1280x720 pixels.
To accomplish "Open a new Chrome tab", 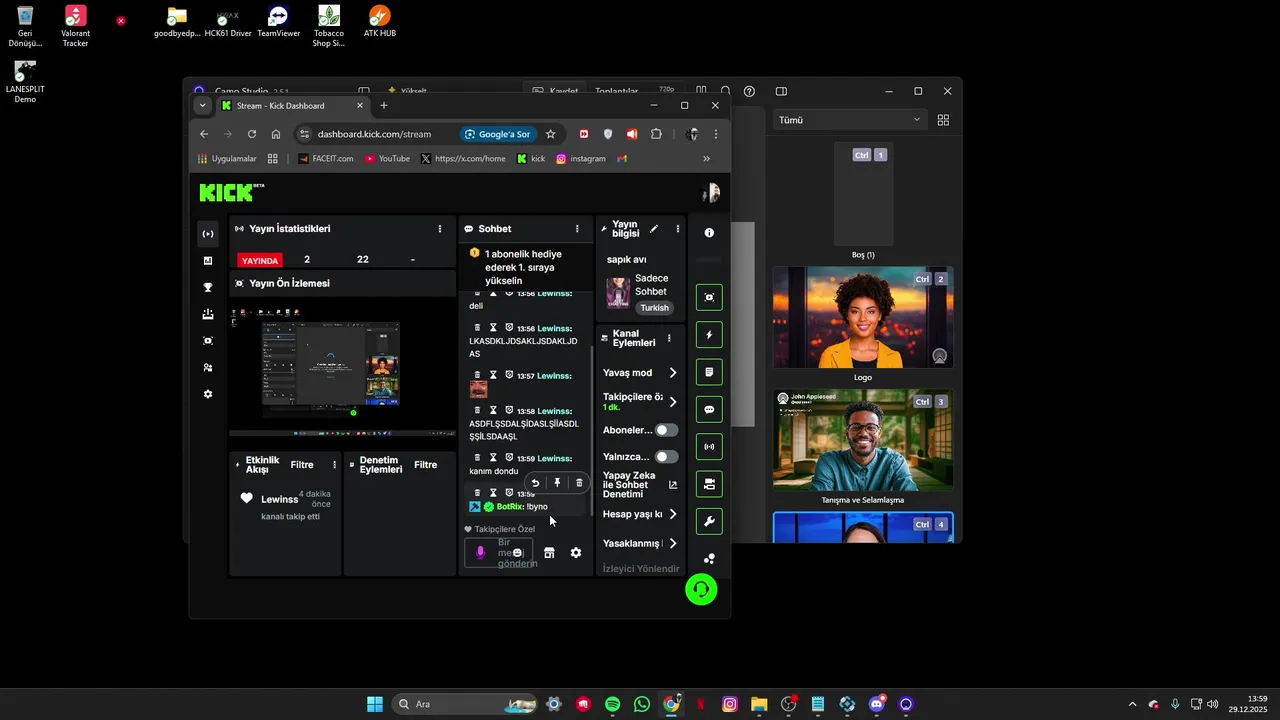I will click(383, 105).
